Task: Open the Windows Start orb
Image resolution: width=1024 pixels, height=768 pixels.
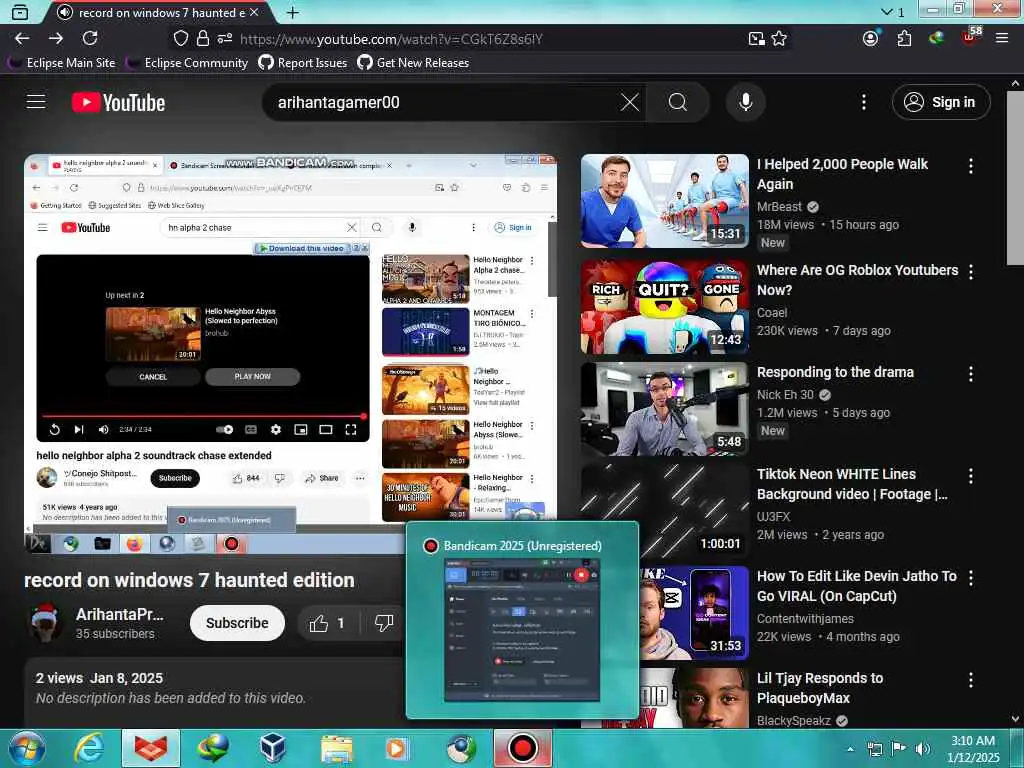Action: [26, 748]
